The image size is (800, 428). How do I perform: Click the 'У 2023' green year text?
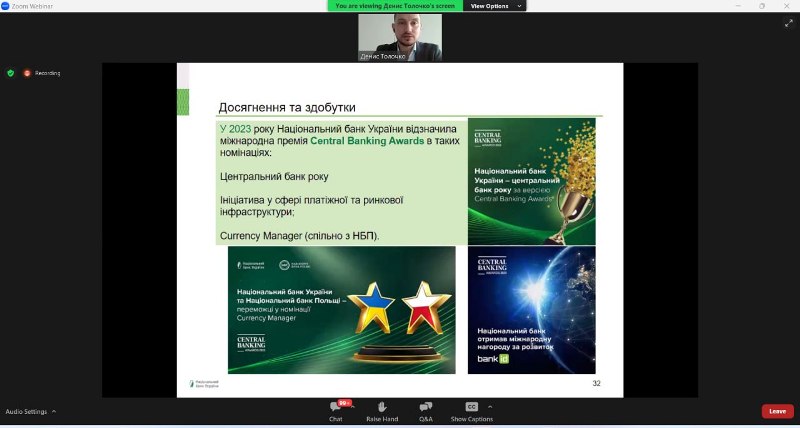[235, 129]
